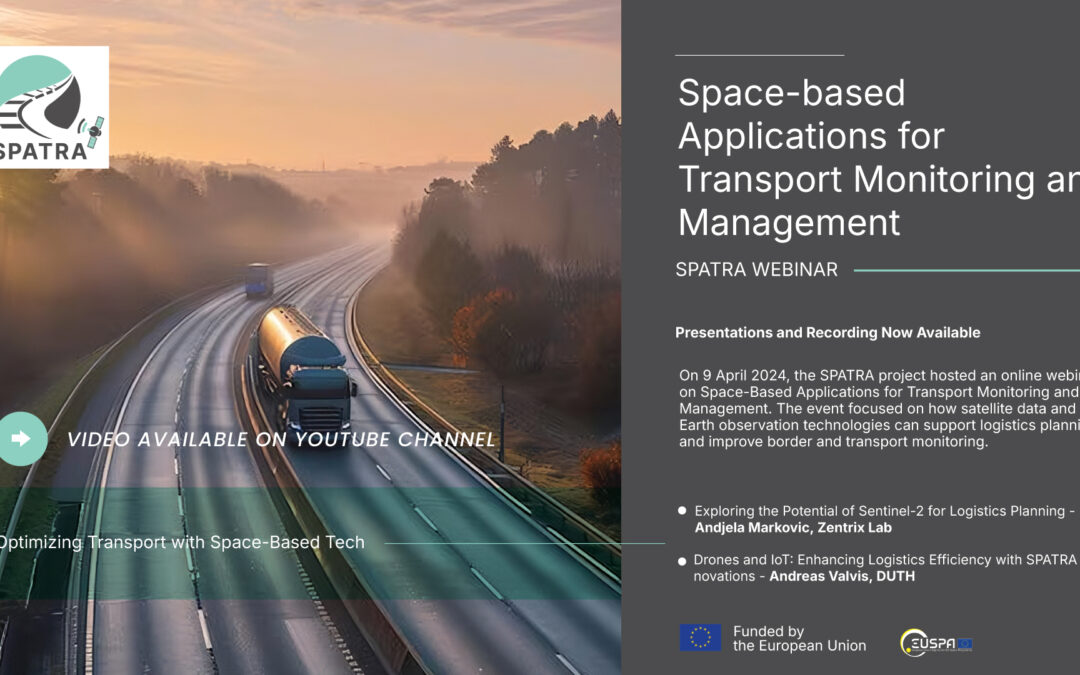The height and width of the screenshot is (675, 1080).
Task: Click the paragraph starting On 9 April 2024
Action: pos(879,408)
